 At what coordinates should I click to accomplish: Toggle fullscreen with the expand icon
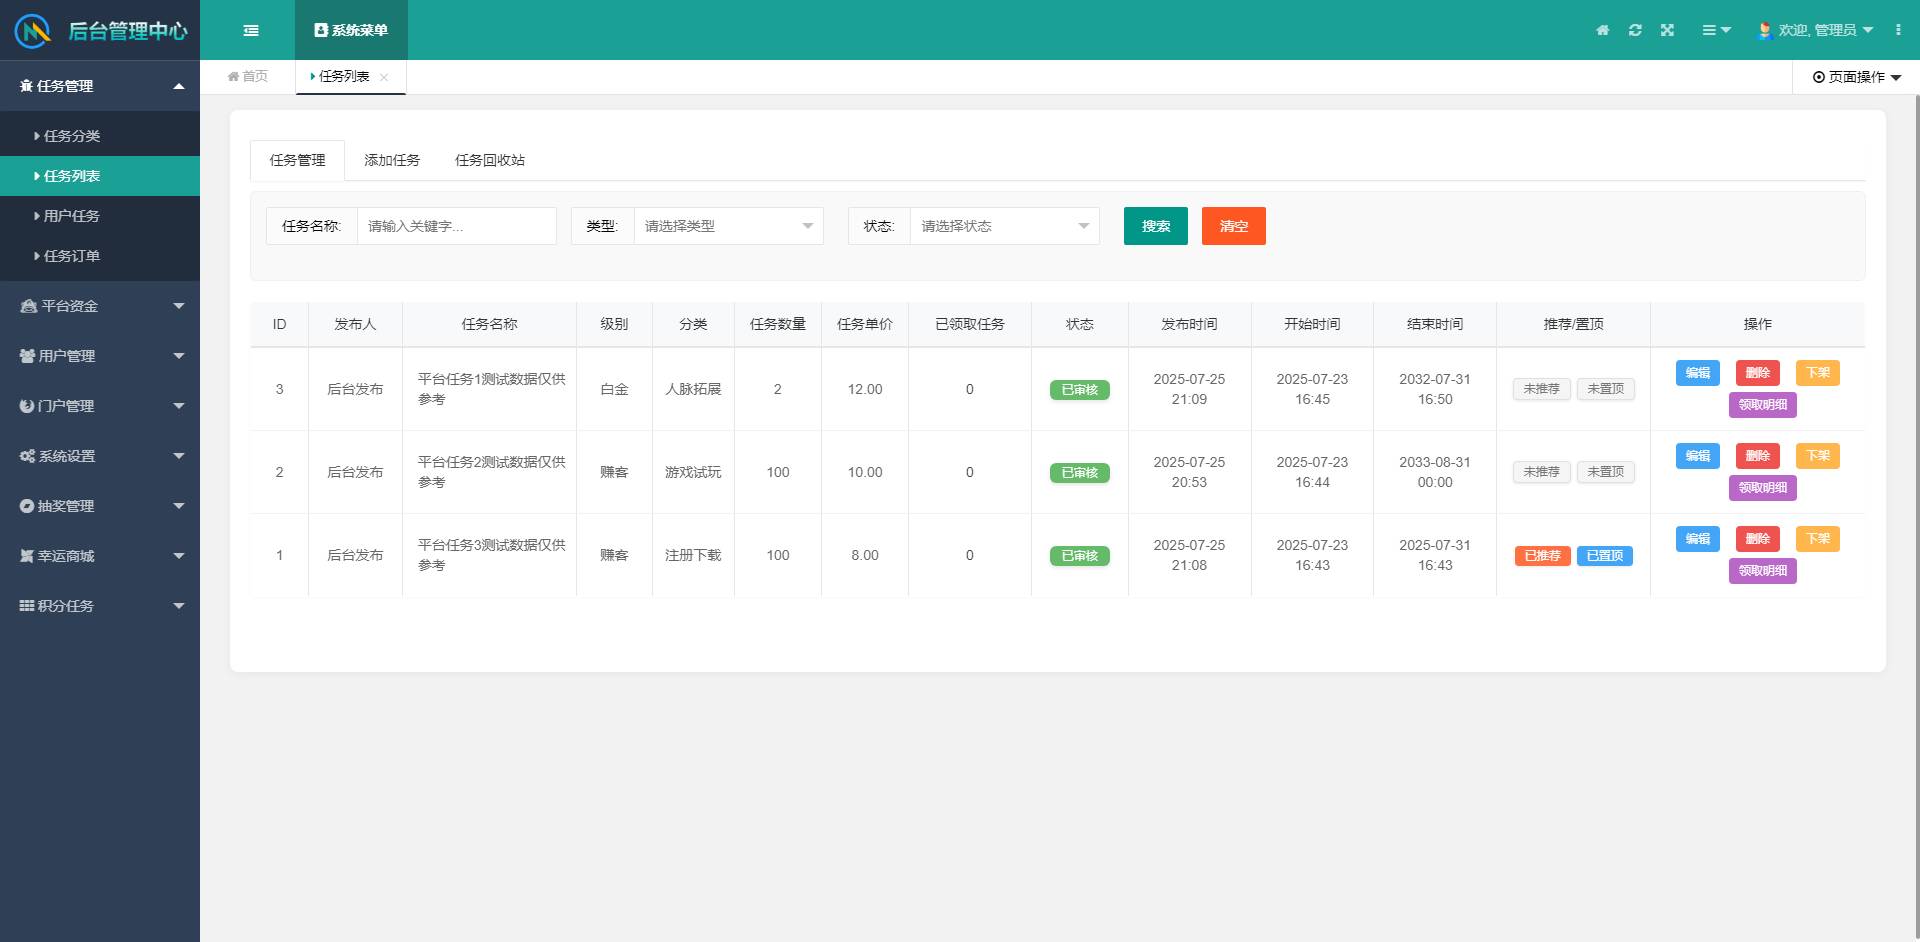[x=1667, y=30]
